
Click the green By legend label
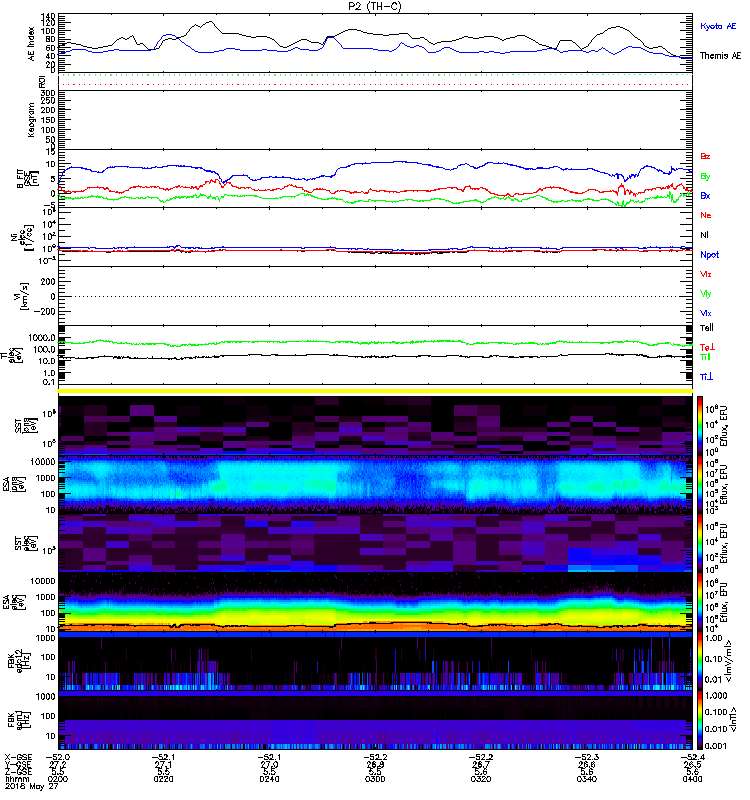(x=705, y=177)
